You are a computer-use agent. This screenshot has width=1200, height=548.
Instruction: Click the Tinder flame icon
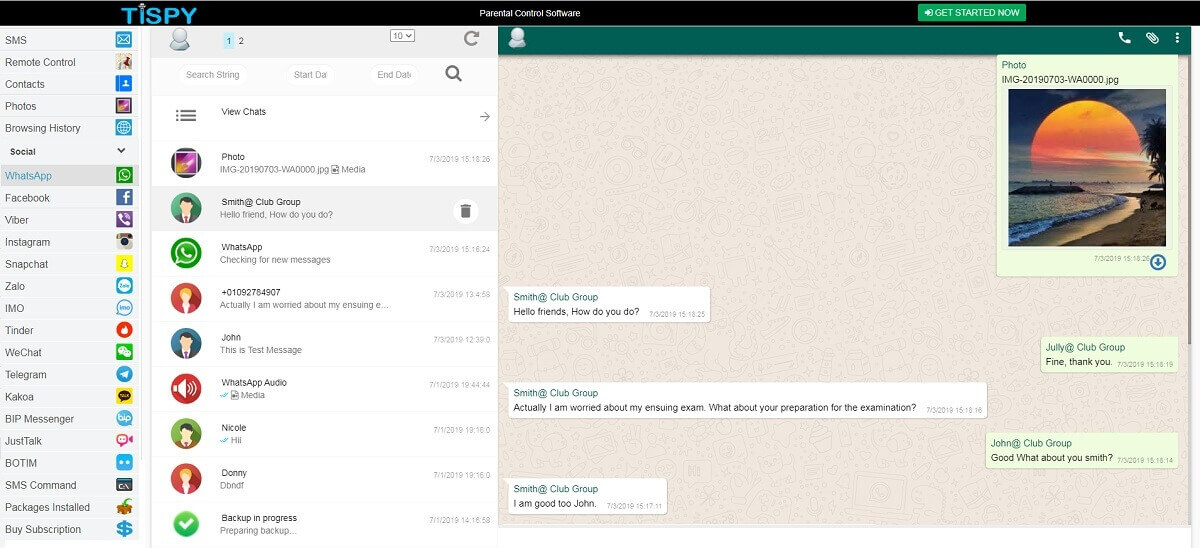pos(124,330)
